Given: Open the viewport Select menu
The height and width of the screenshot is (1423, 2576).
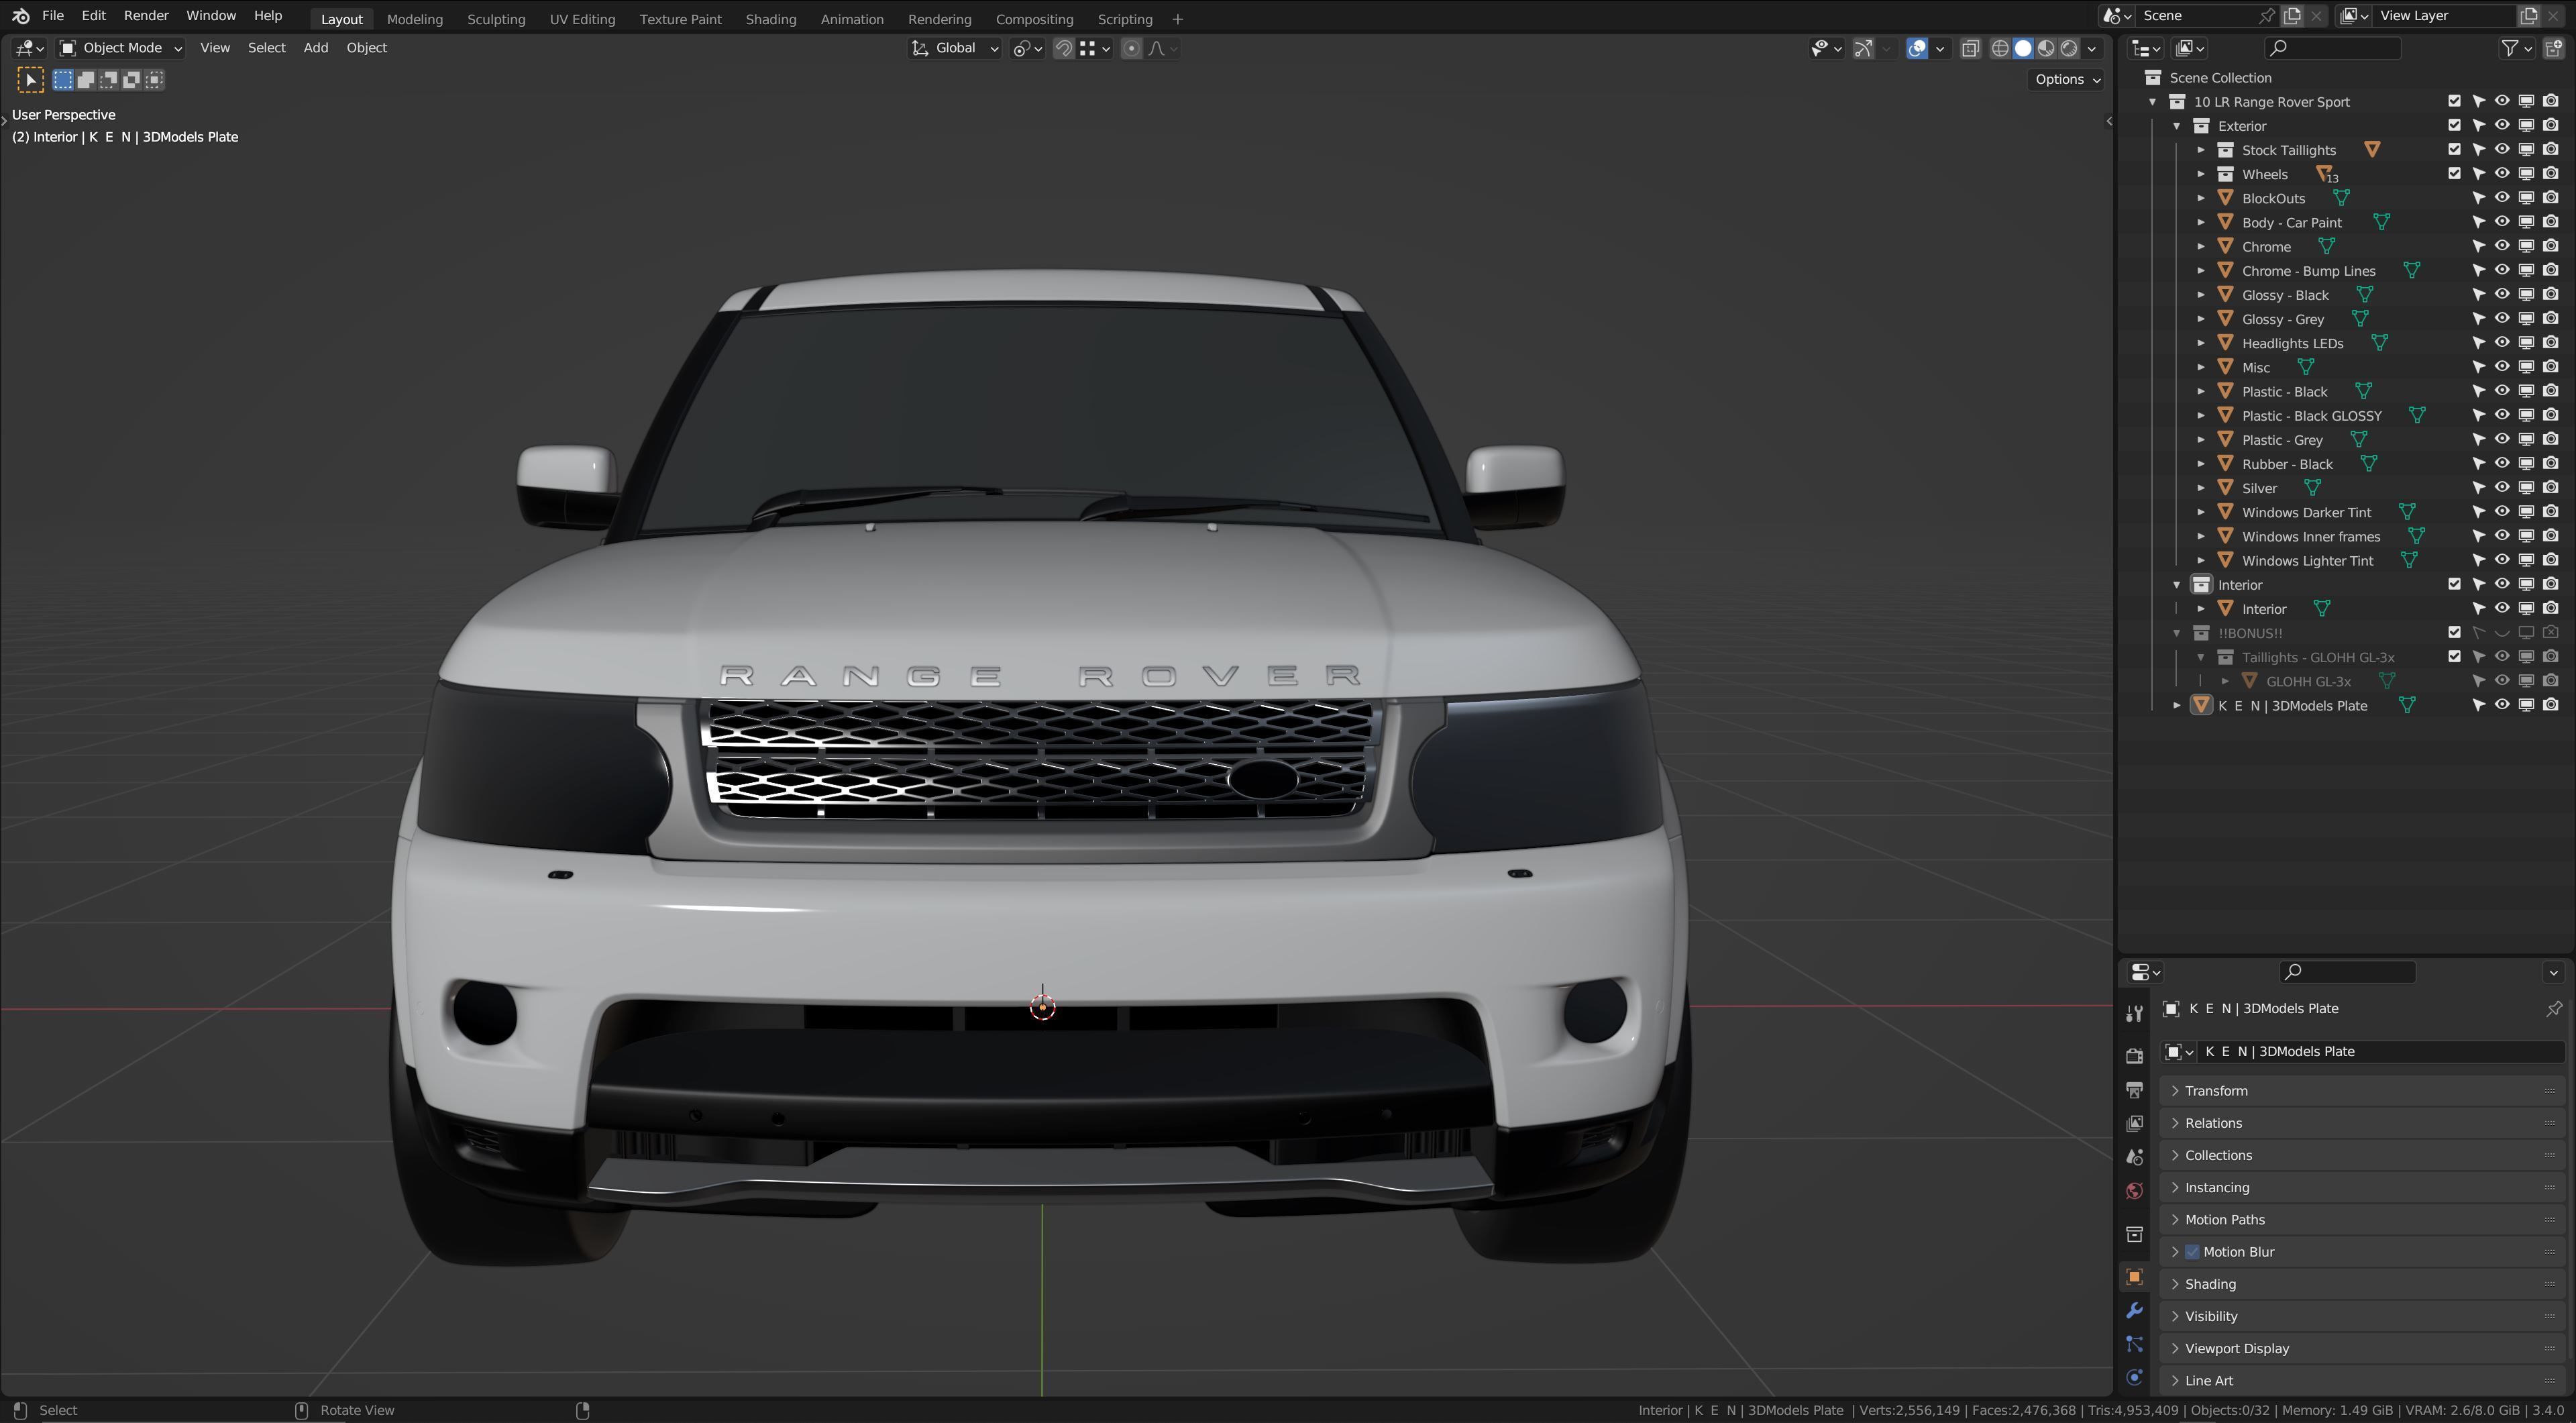Looking at the screenshot, I should click(267, 48).
